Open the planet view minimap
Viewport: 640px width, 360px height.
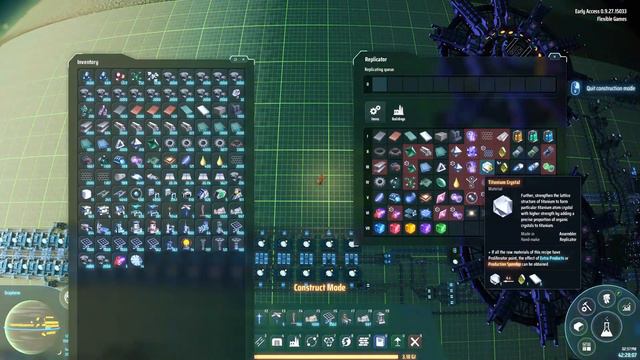[x=32, y=327]
